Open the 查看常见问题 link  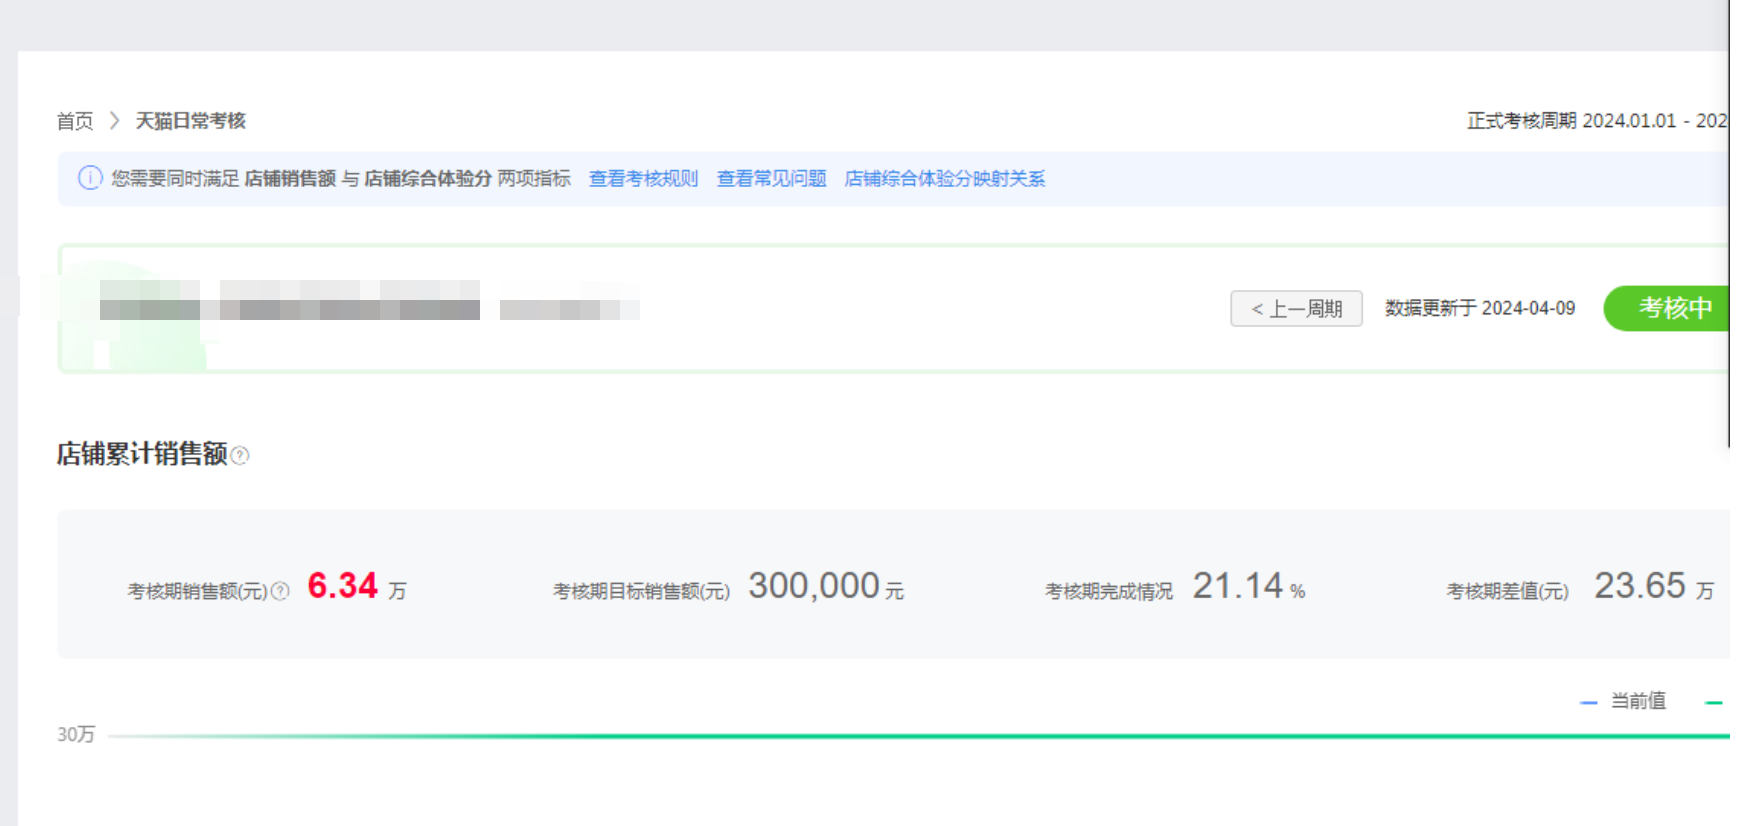click(x=771, y=179)
